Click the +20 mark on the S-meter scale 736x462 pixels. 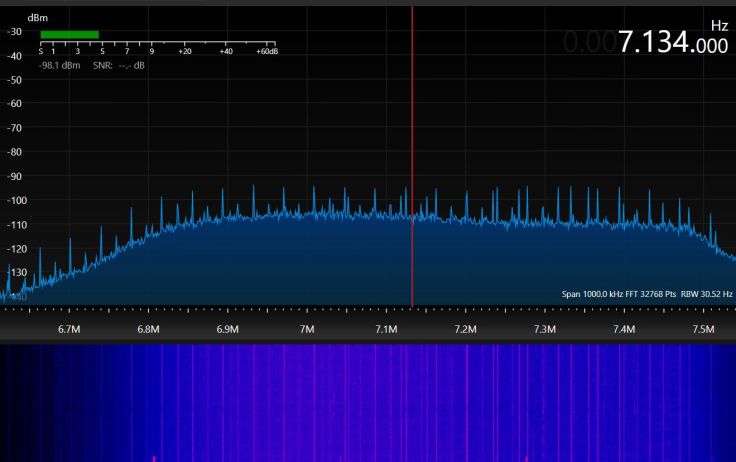[185, 50]
